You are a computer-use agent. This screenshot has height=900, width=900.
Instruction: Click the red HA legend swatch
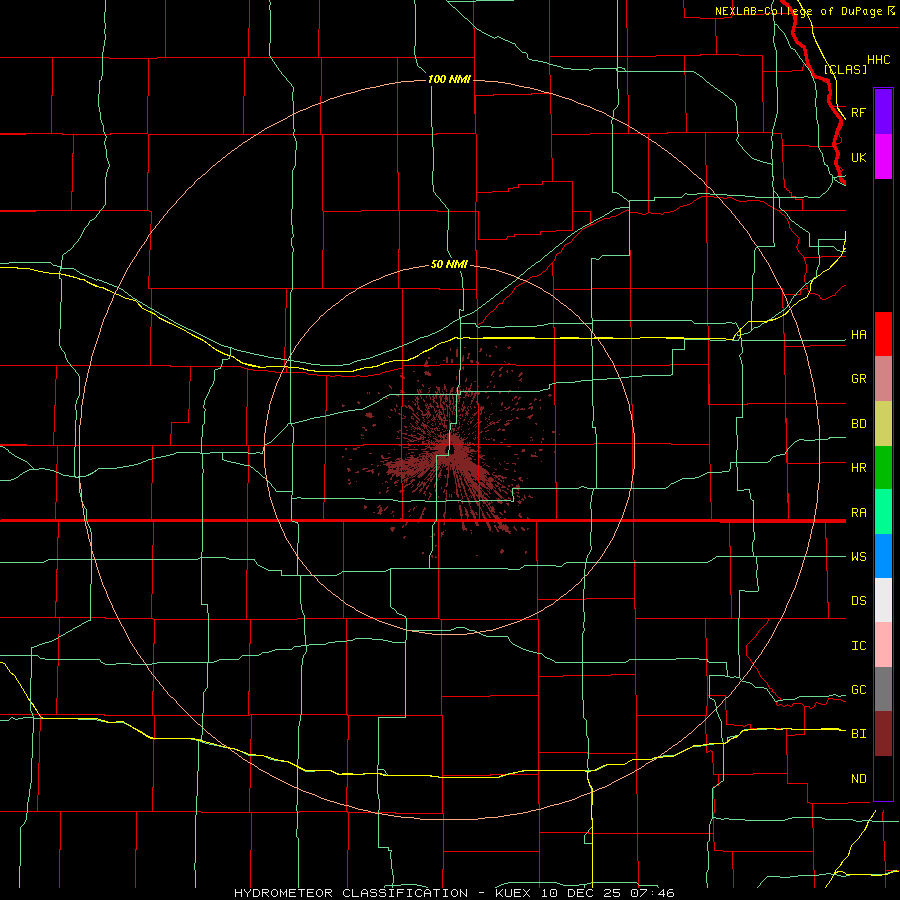pyautogui.click(x=883, y=334)
